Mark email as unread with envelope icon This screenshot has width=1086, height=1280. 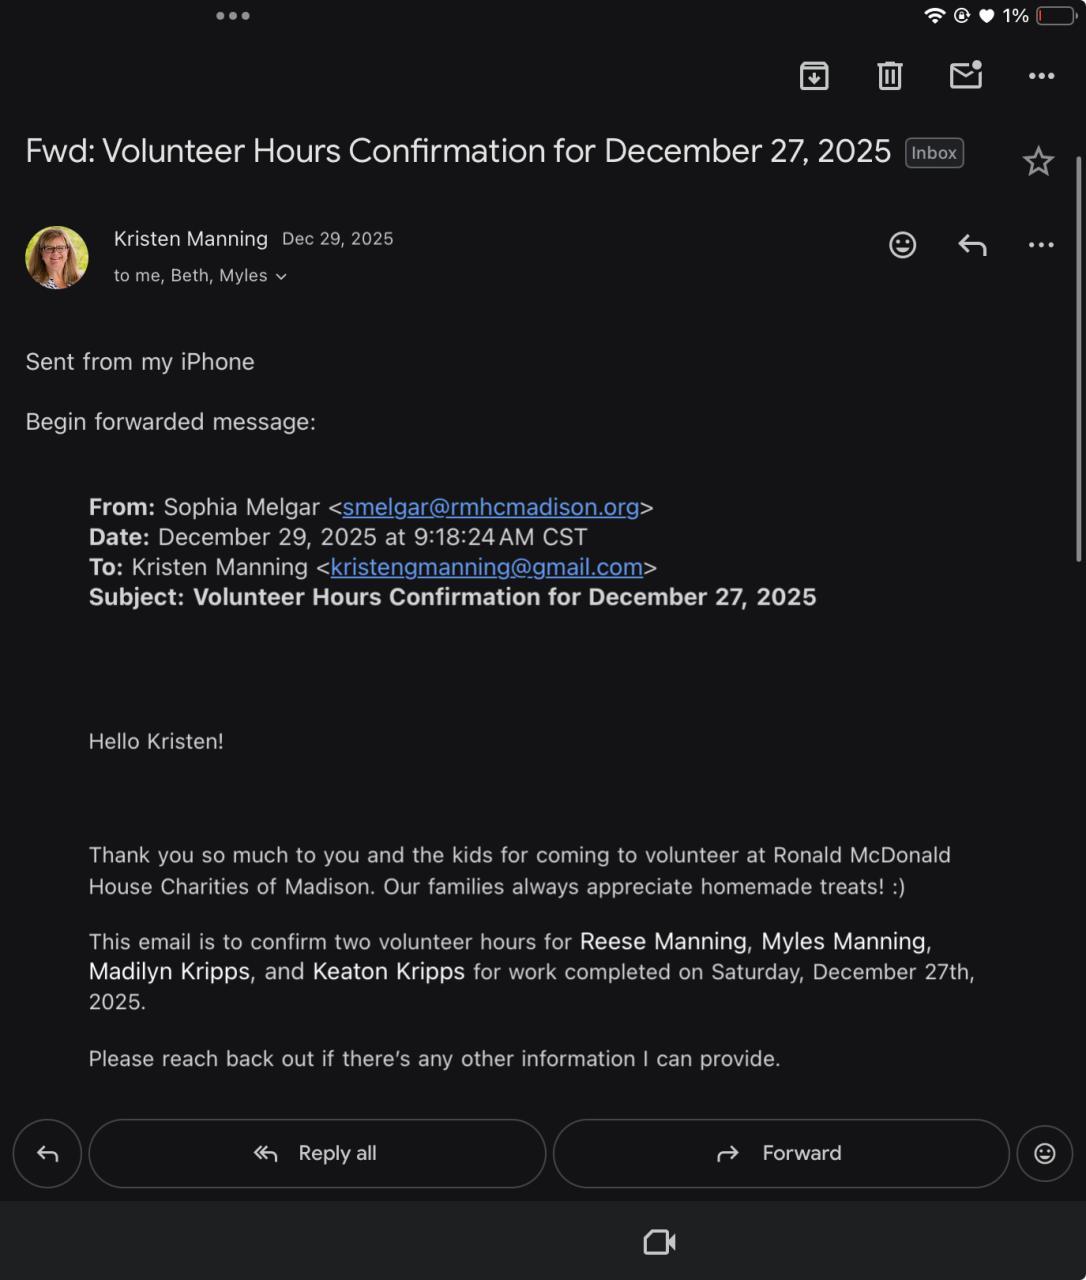click(965, 76)
